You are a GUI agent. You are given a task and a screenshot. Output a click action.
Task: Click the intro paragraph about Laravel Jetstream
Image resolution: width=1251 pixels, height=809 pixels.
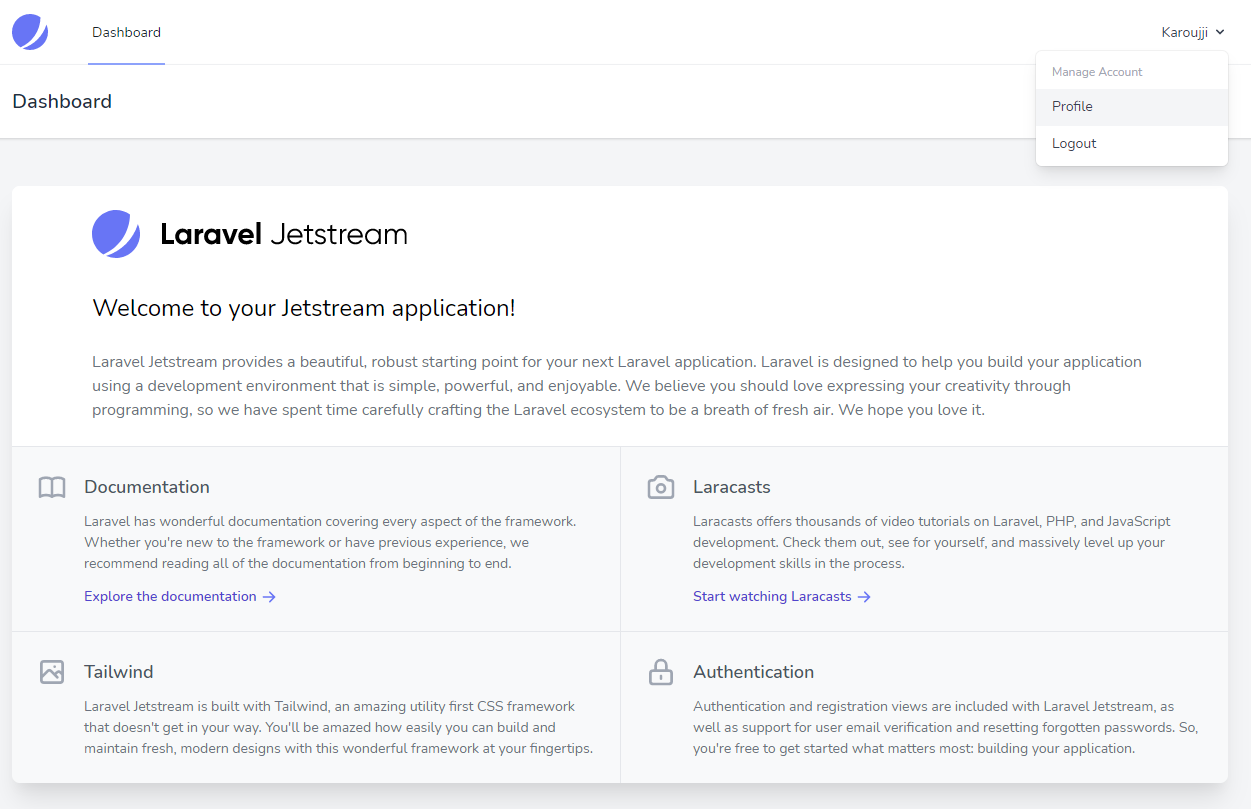pyautogui.click(x=617, y=386)
